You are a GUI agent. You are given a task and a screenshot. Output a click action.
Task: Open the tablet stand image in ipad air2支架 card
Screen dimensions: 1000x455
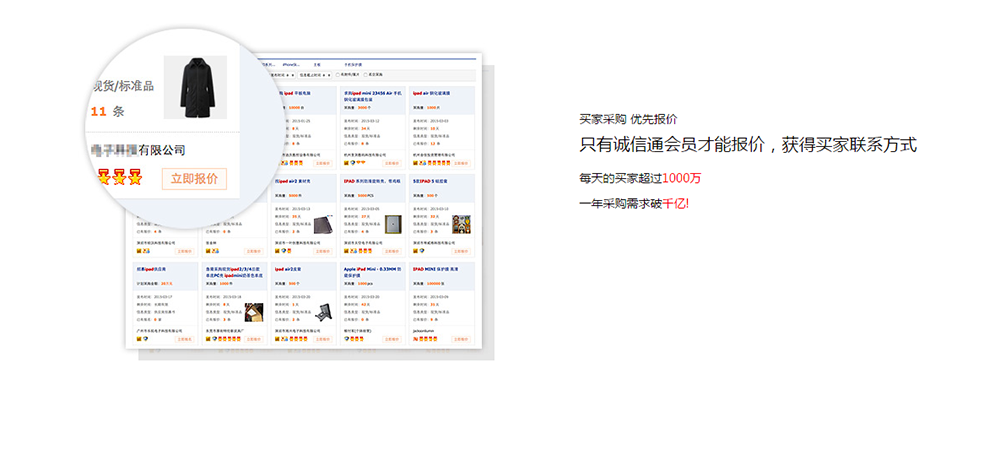322,312
